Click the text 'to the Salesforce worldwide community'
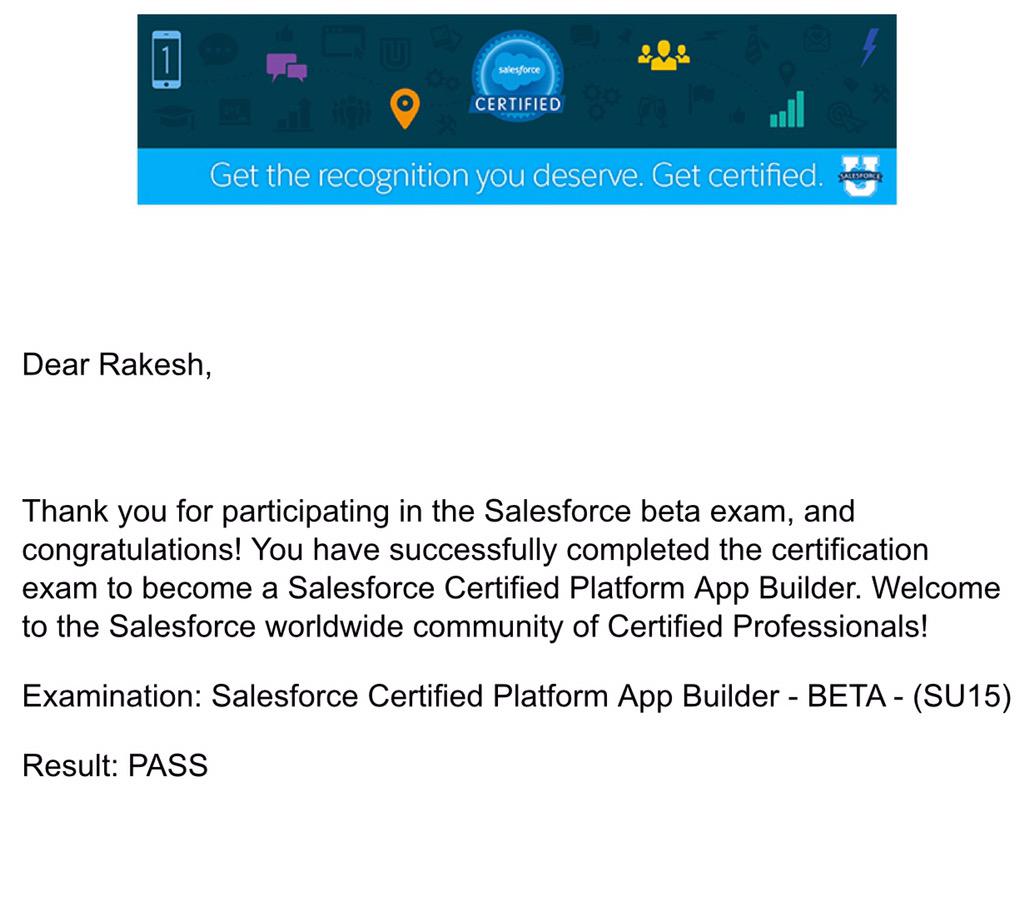The width and height of the screenshot is (1024, 910). 293,626
